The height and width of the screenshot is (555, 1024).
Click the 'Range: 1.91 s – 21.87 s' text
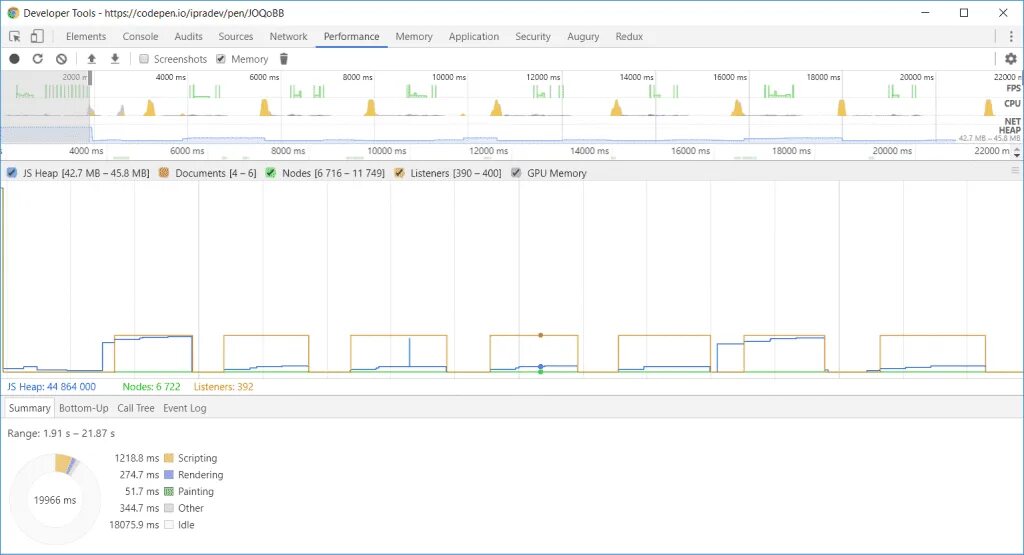pyautogui.click(x=61, y=434)
